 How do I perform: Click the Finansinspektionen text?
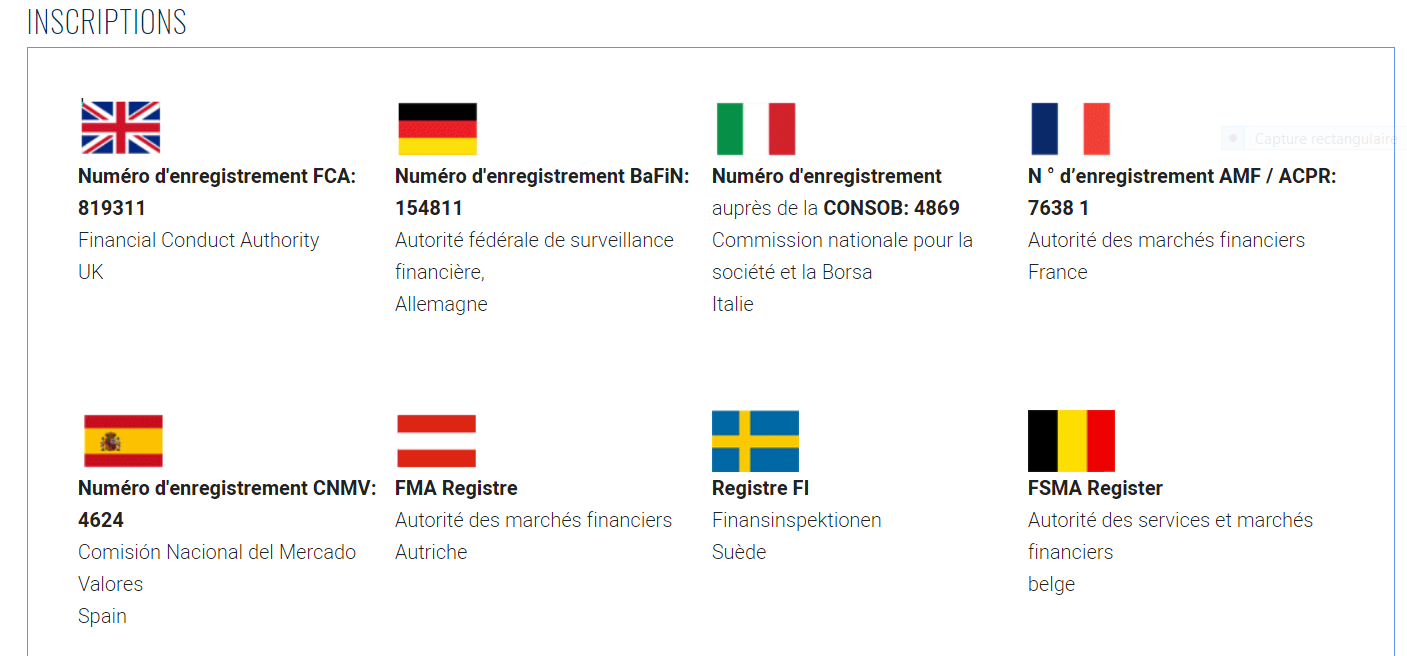point(796,521)
